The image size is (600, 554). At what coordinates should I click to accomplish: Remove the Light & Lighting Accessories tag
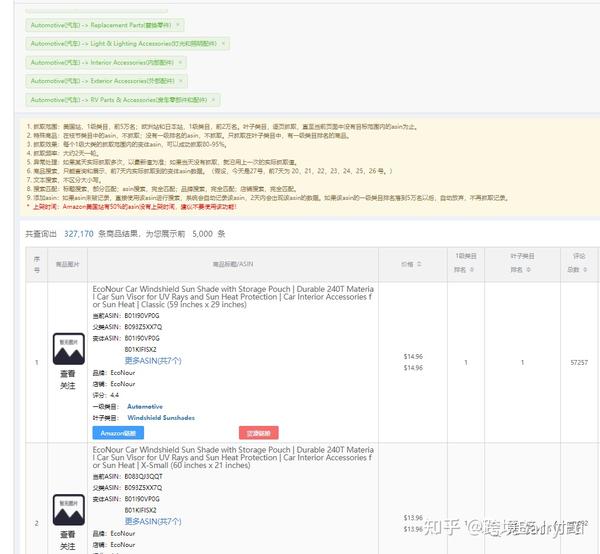pyautogui.click(x=223, y=44)
